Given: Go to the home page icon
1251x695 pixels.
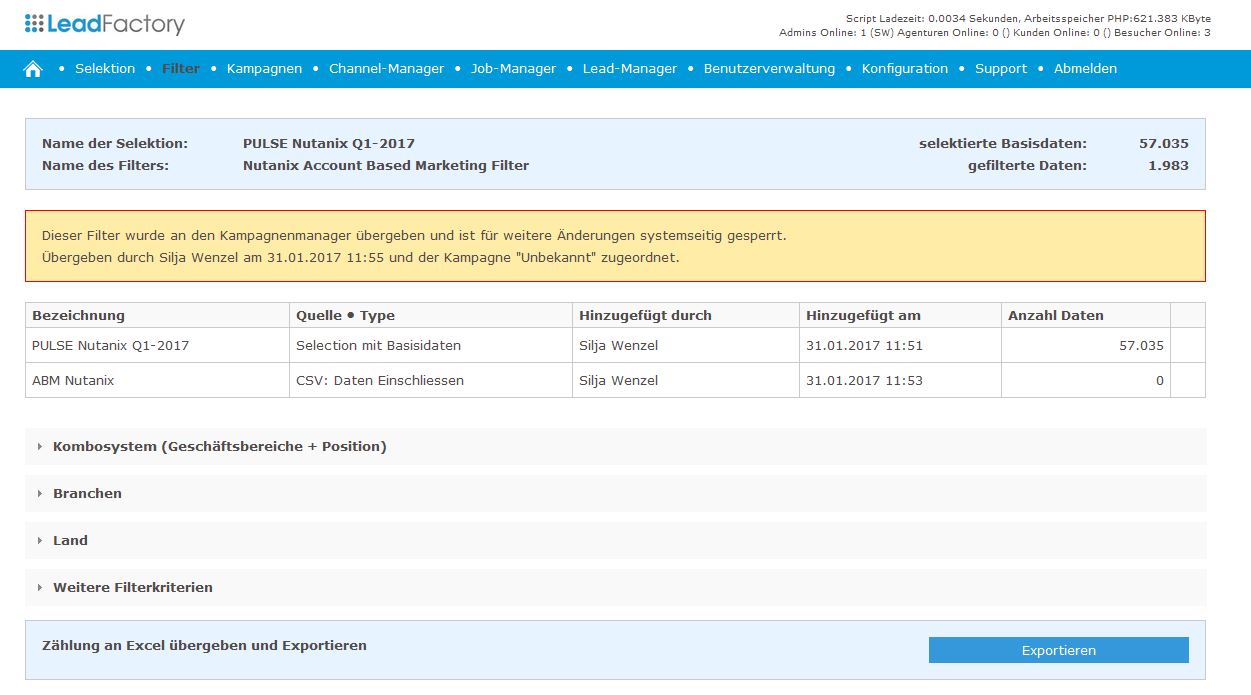Looking at the screenshot, I should (x=33, y=69).
